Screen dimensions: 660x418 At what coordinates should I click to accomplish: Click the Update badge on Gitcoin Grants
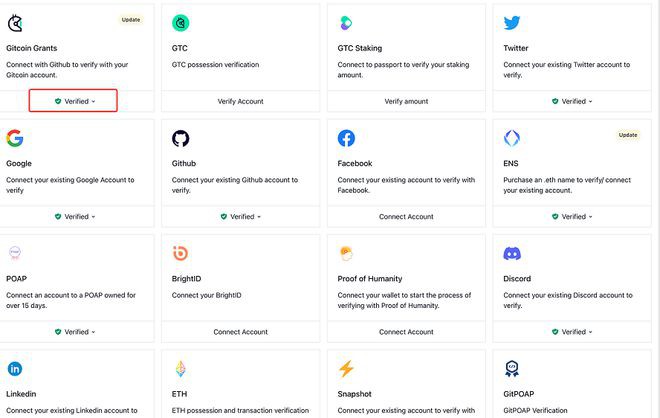point(130,19)
